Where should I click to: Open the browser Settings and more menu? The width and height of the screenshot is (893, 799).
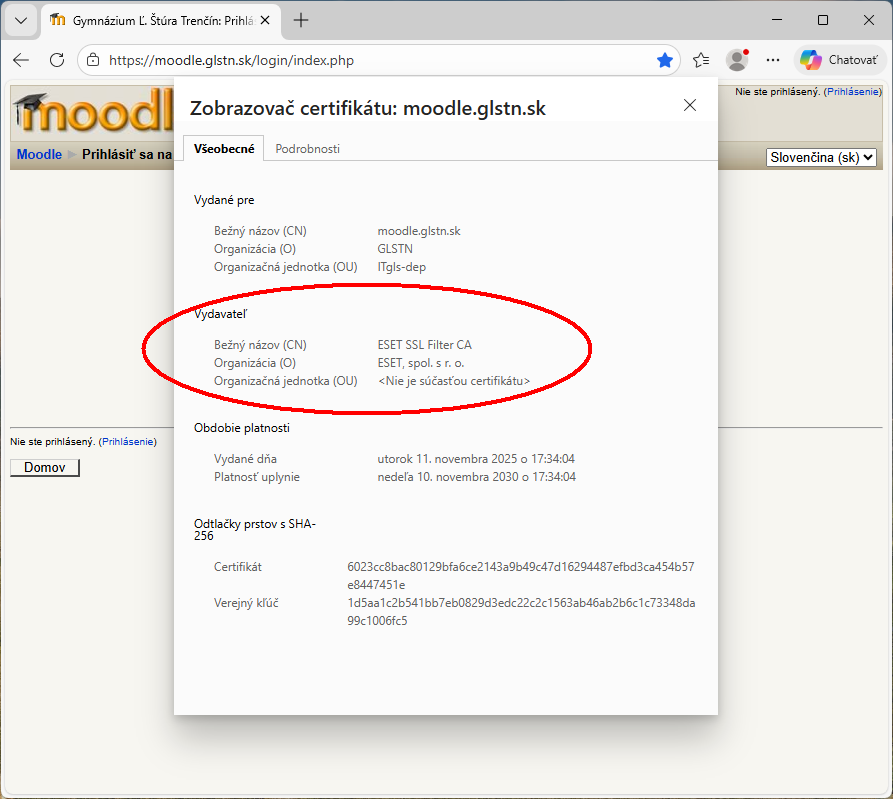click(773, 60)
